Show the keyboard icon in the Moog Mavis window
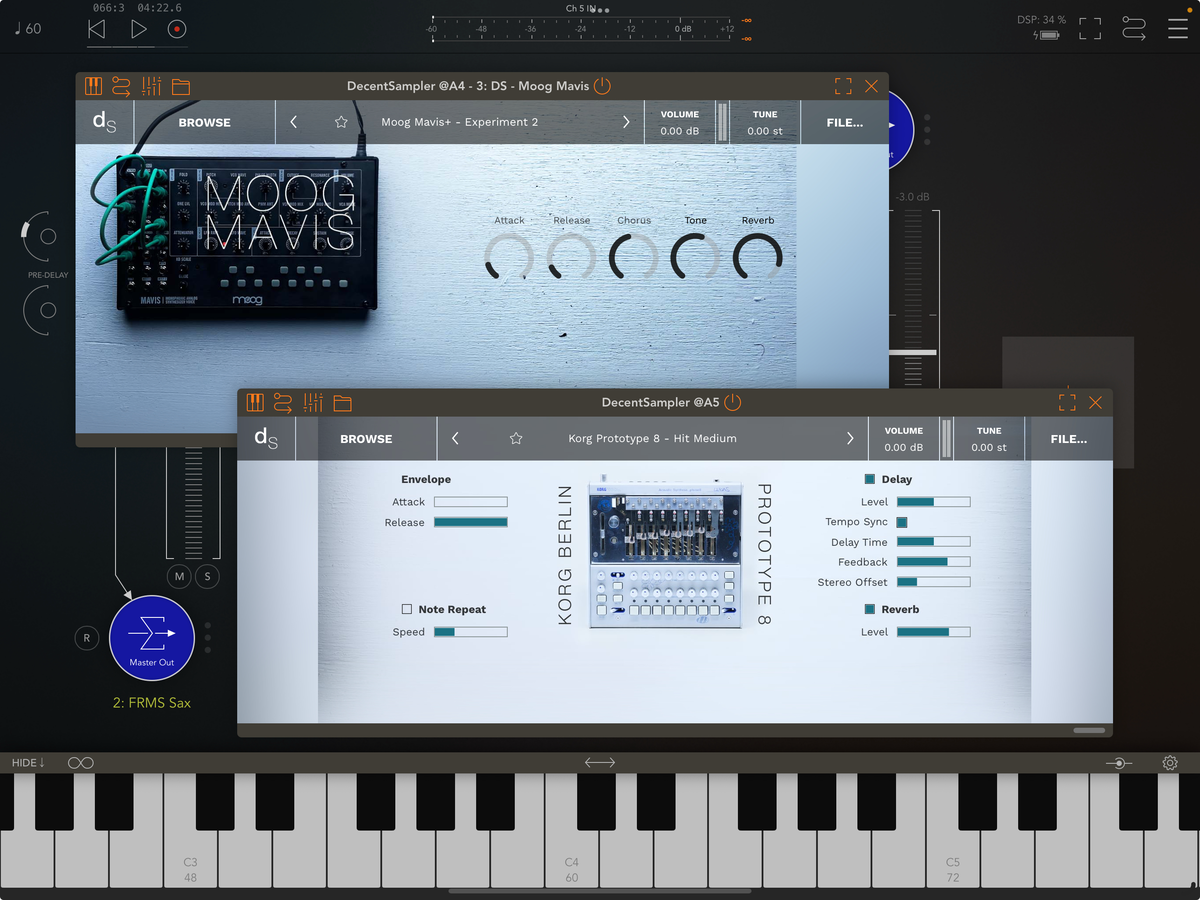Image resolution: width=1200 pixels, height=900 pixels. pos(93,86)
